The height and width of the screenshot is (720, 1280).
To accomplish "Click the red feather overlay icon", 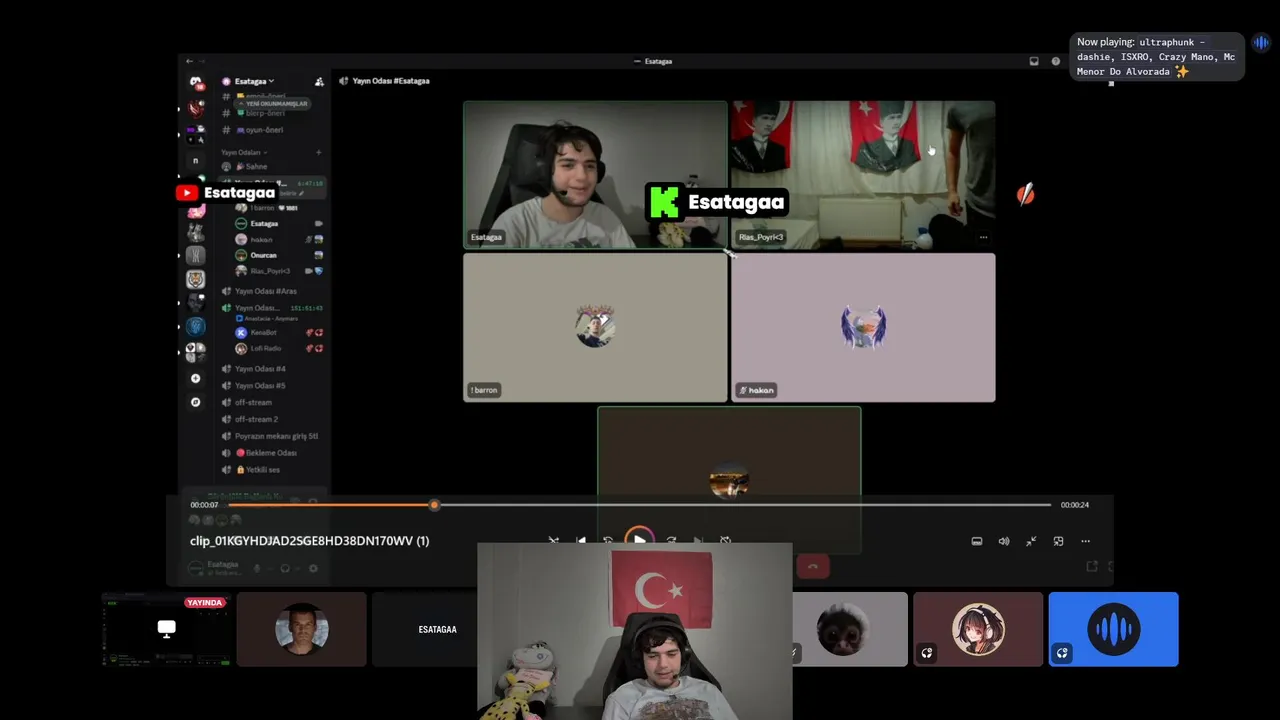I will tap(1025, 195).
